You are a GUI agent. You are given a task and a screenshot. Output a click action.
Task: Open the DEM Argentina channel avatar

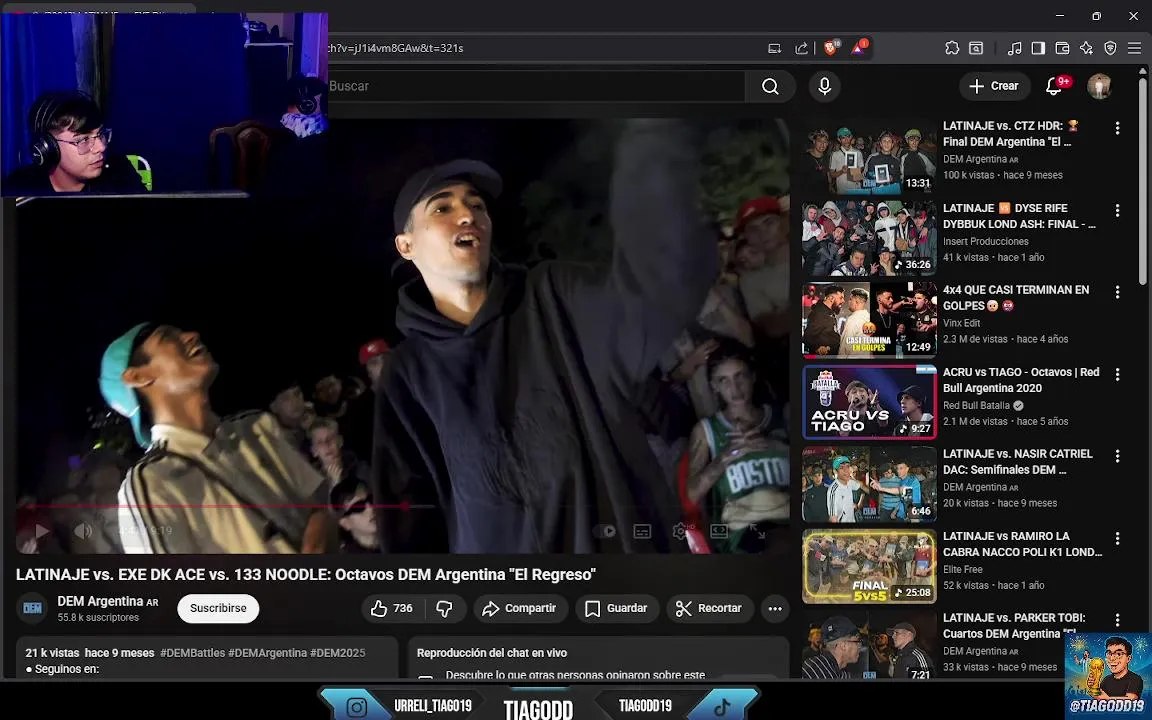click(32, 608)
